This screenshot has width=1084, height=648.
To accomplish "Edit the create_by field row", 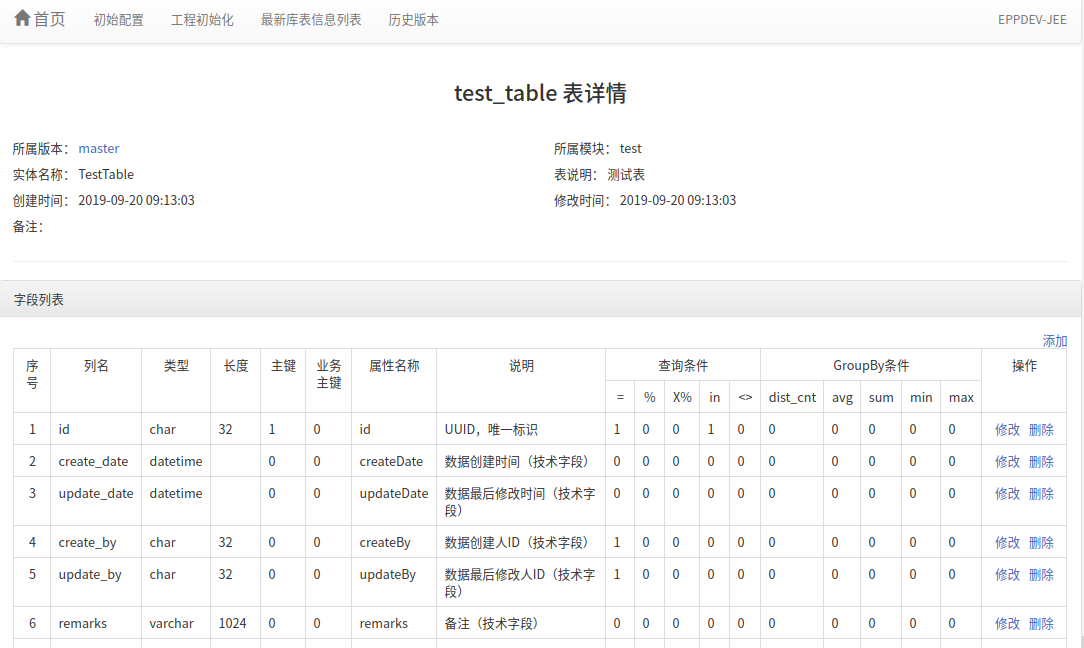I will pos(1007,543).
